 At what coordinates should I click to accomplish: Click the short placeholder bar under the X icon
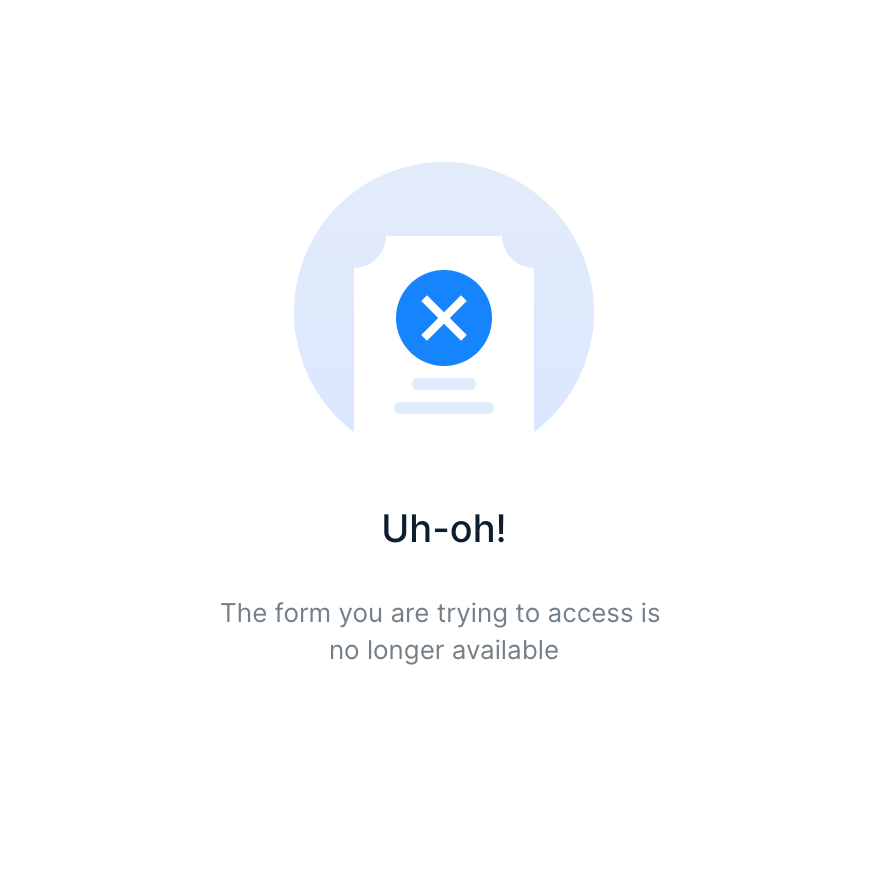click(x=444, y=384)
